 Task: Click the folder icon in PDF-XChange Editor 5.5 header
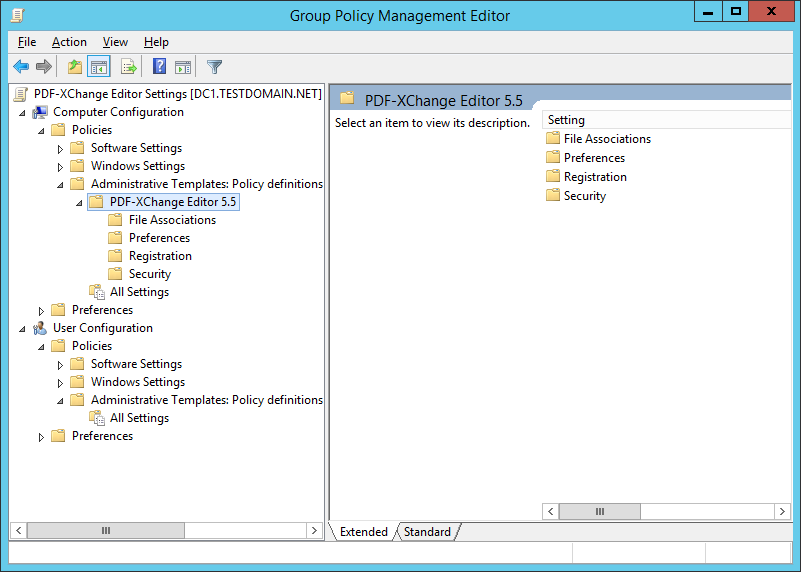[347, 98]
